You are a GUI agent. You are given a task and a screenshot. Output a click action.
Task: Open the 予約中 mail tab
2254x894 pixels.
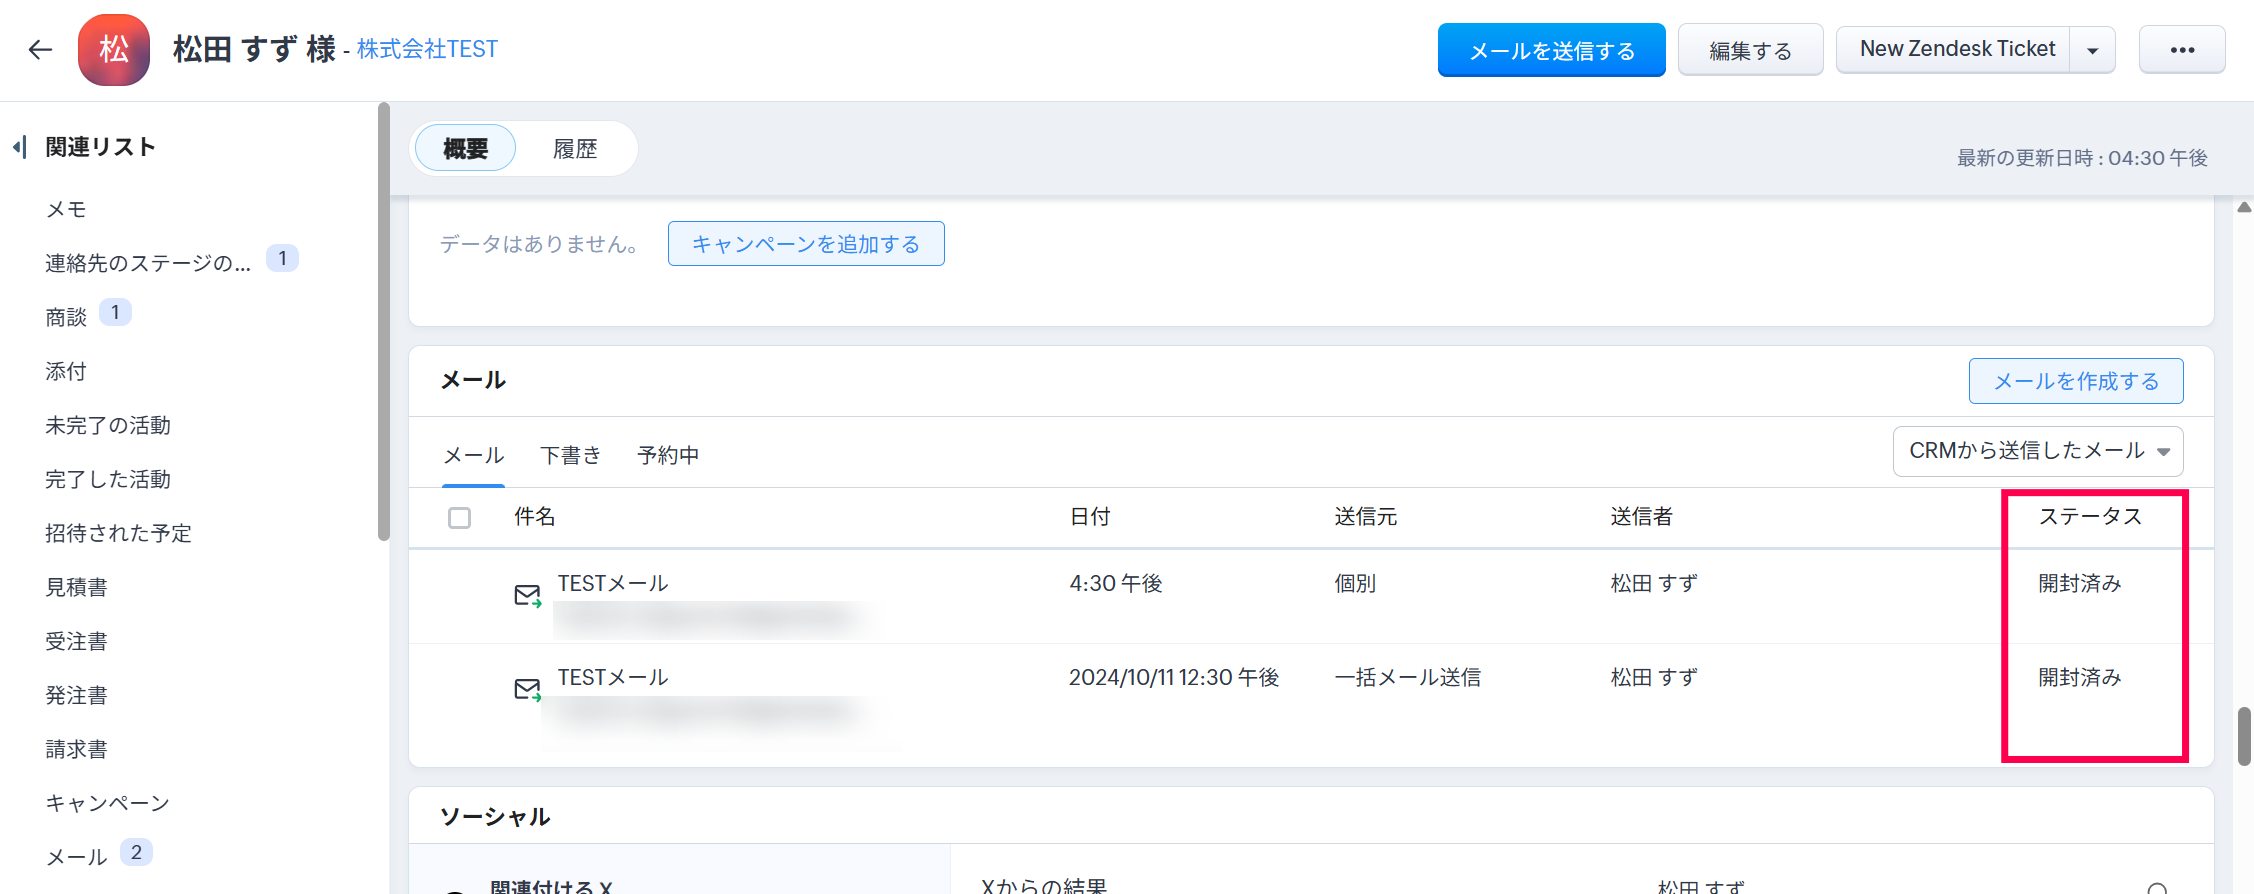(x=668, y=455)
